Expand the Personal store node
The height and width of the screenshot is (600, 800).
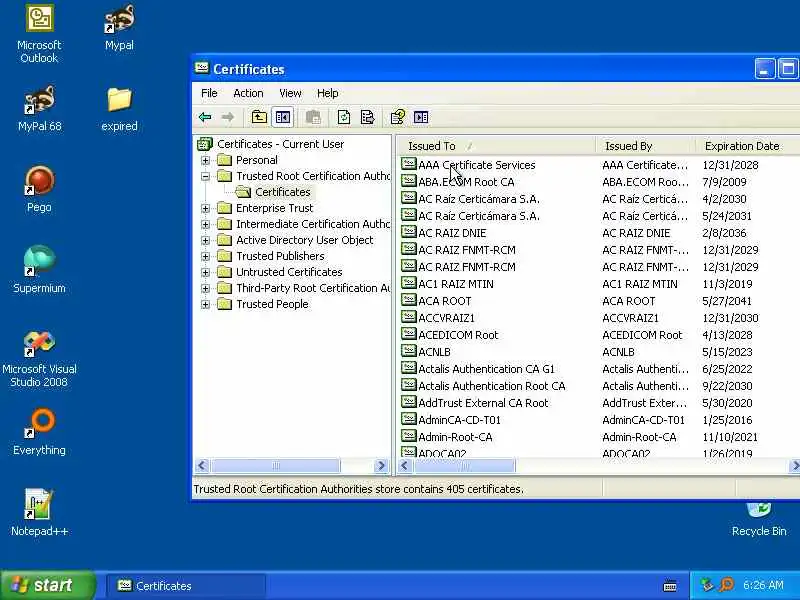coord(205,160)
